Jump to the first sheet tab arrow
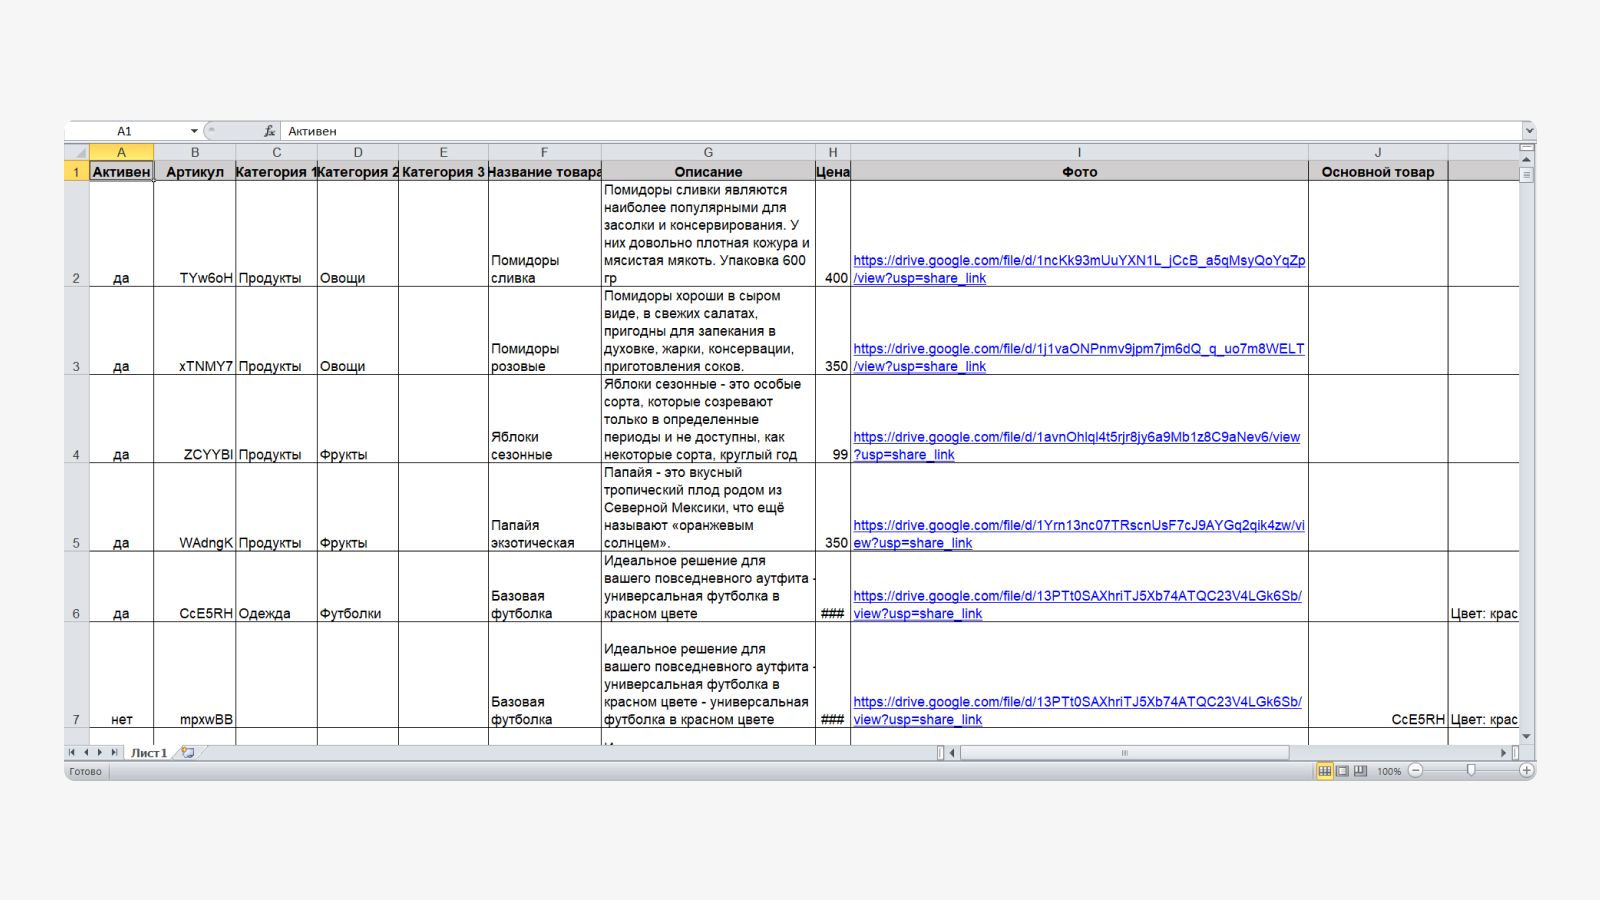The width and height of the screenshot is (1600, 900). point(72,752)
